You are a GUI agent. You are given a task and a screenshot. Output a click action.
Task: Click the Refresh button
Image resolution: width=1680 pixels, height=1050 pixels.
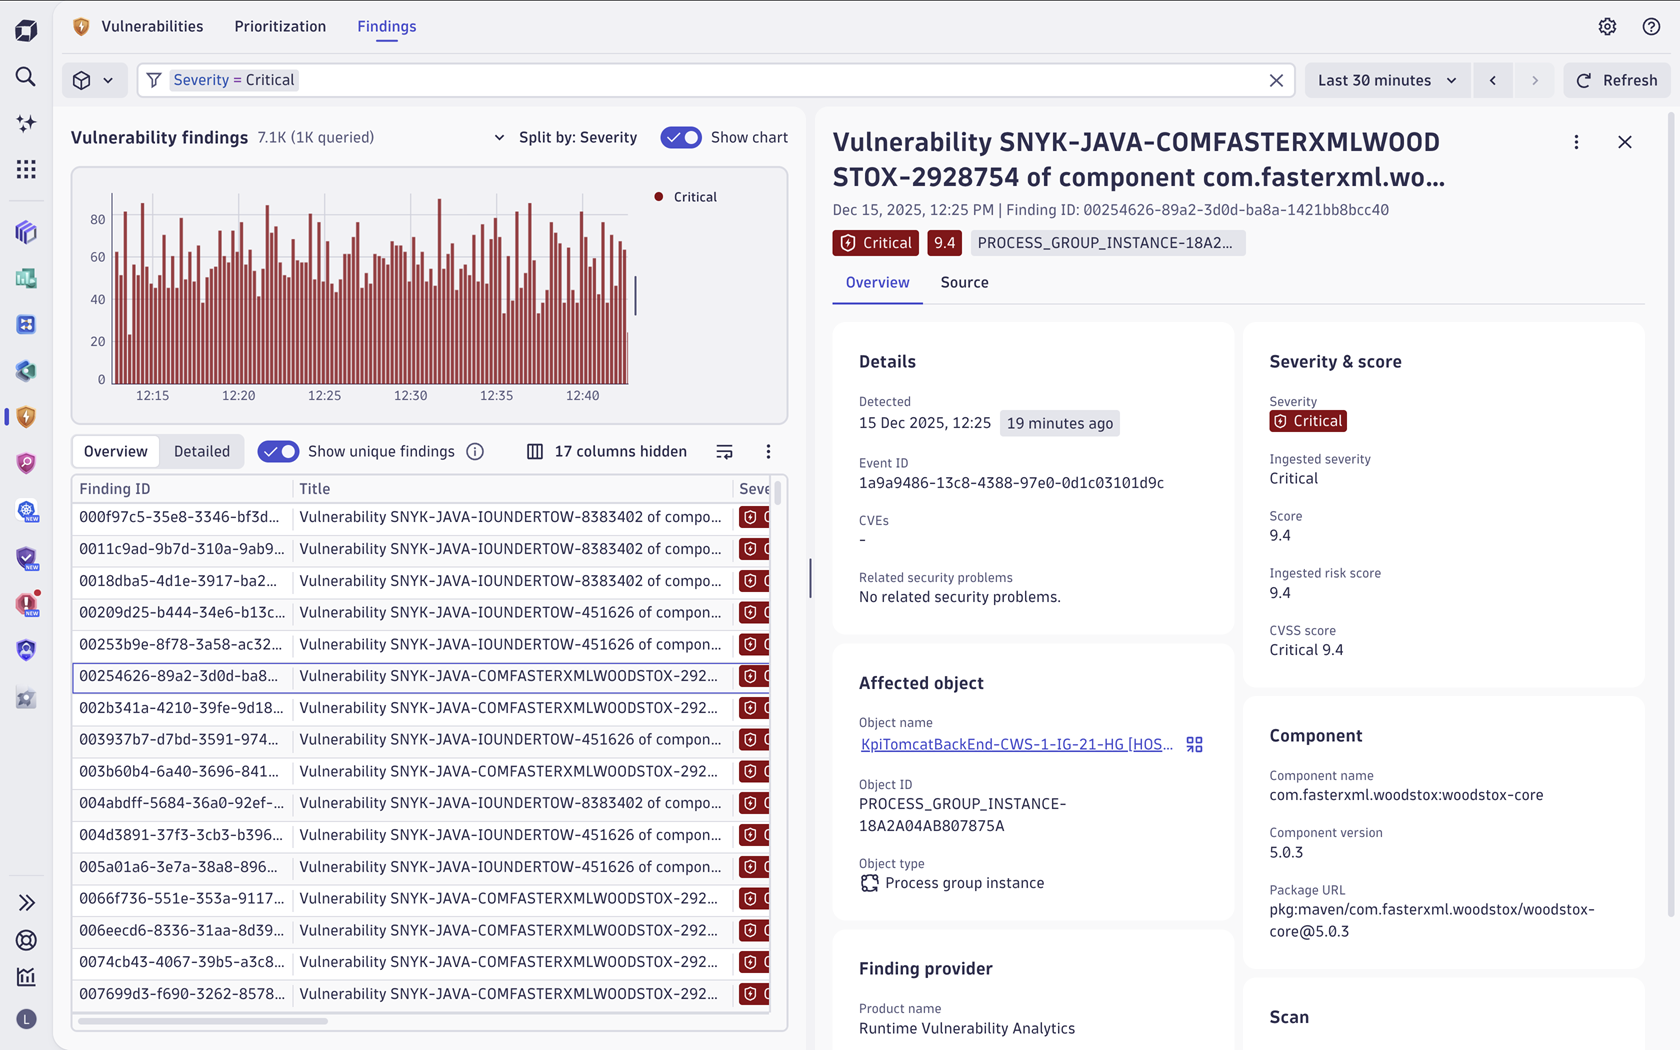tap(1616, 80)
